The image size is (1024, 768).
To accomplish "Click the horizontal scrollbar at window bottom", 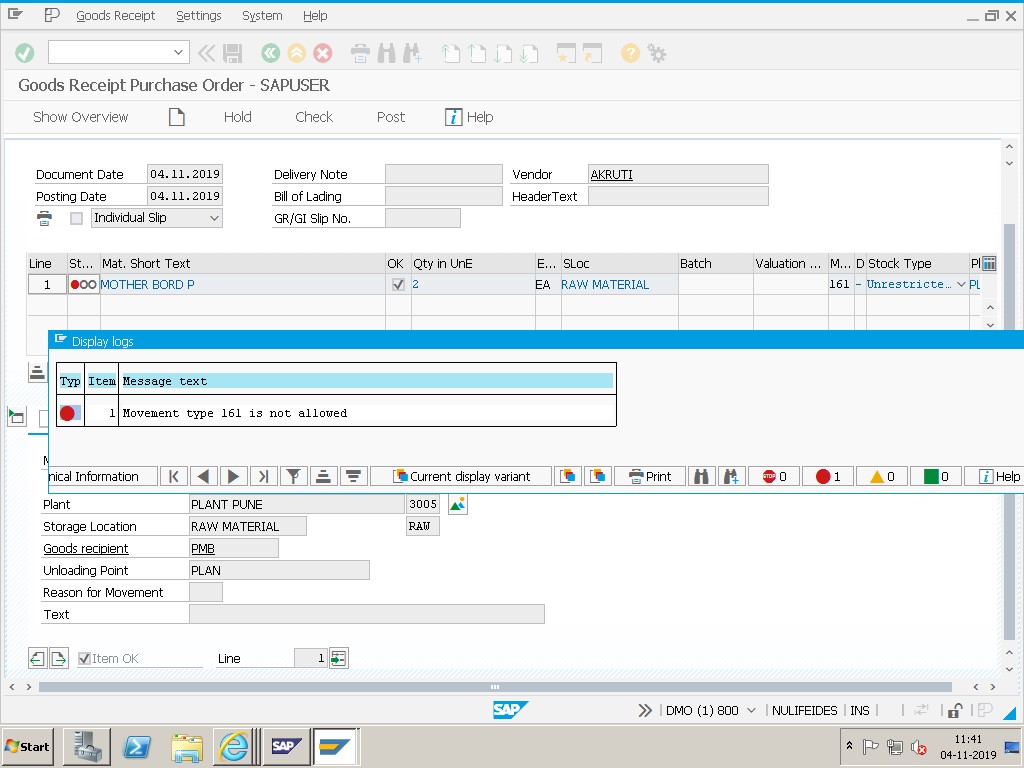I will click(x=495, y=687).
